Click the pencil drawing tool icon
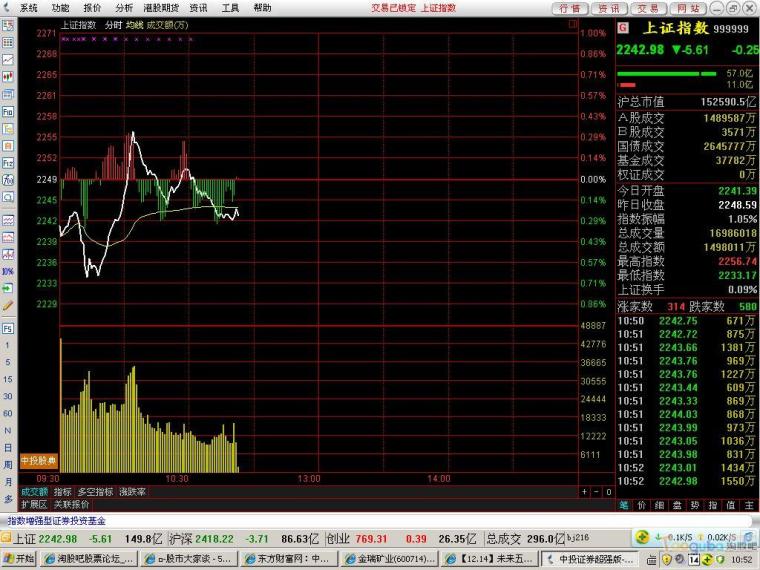 [x=8, y=303]
